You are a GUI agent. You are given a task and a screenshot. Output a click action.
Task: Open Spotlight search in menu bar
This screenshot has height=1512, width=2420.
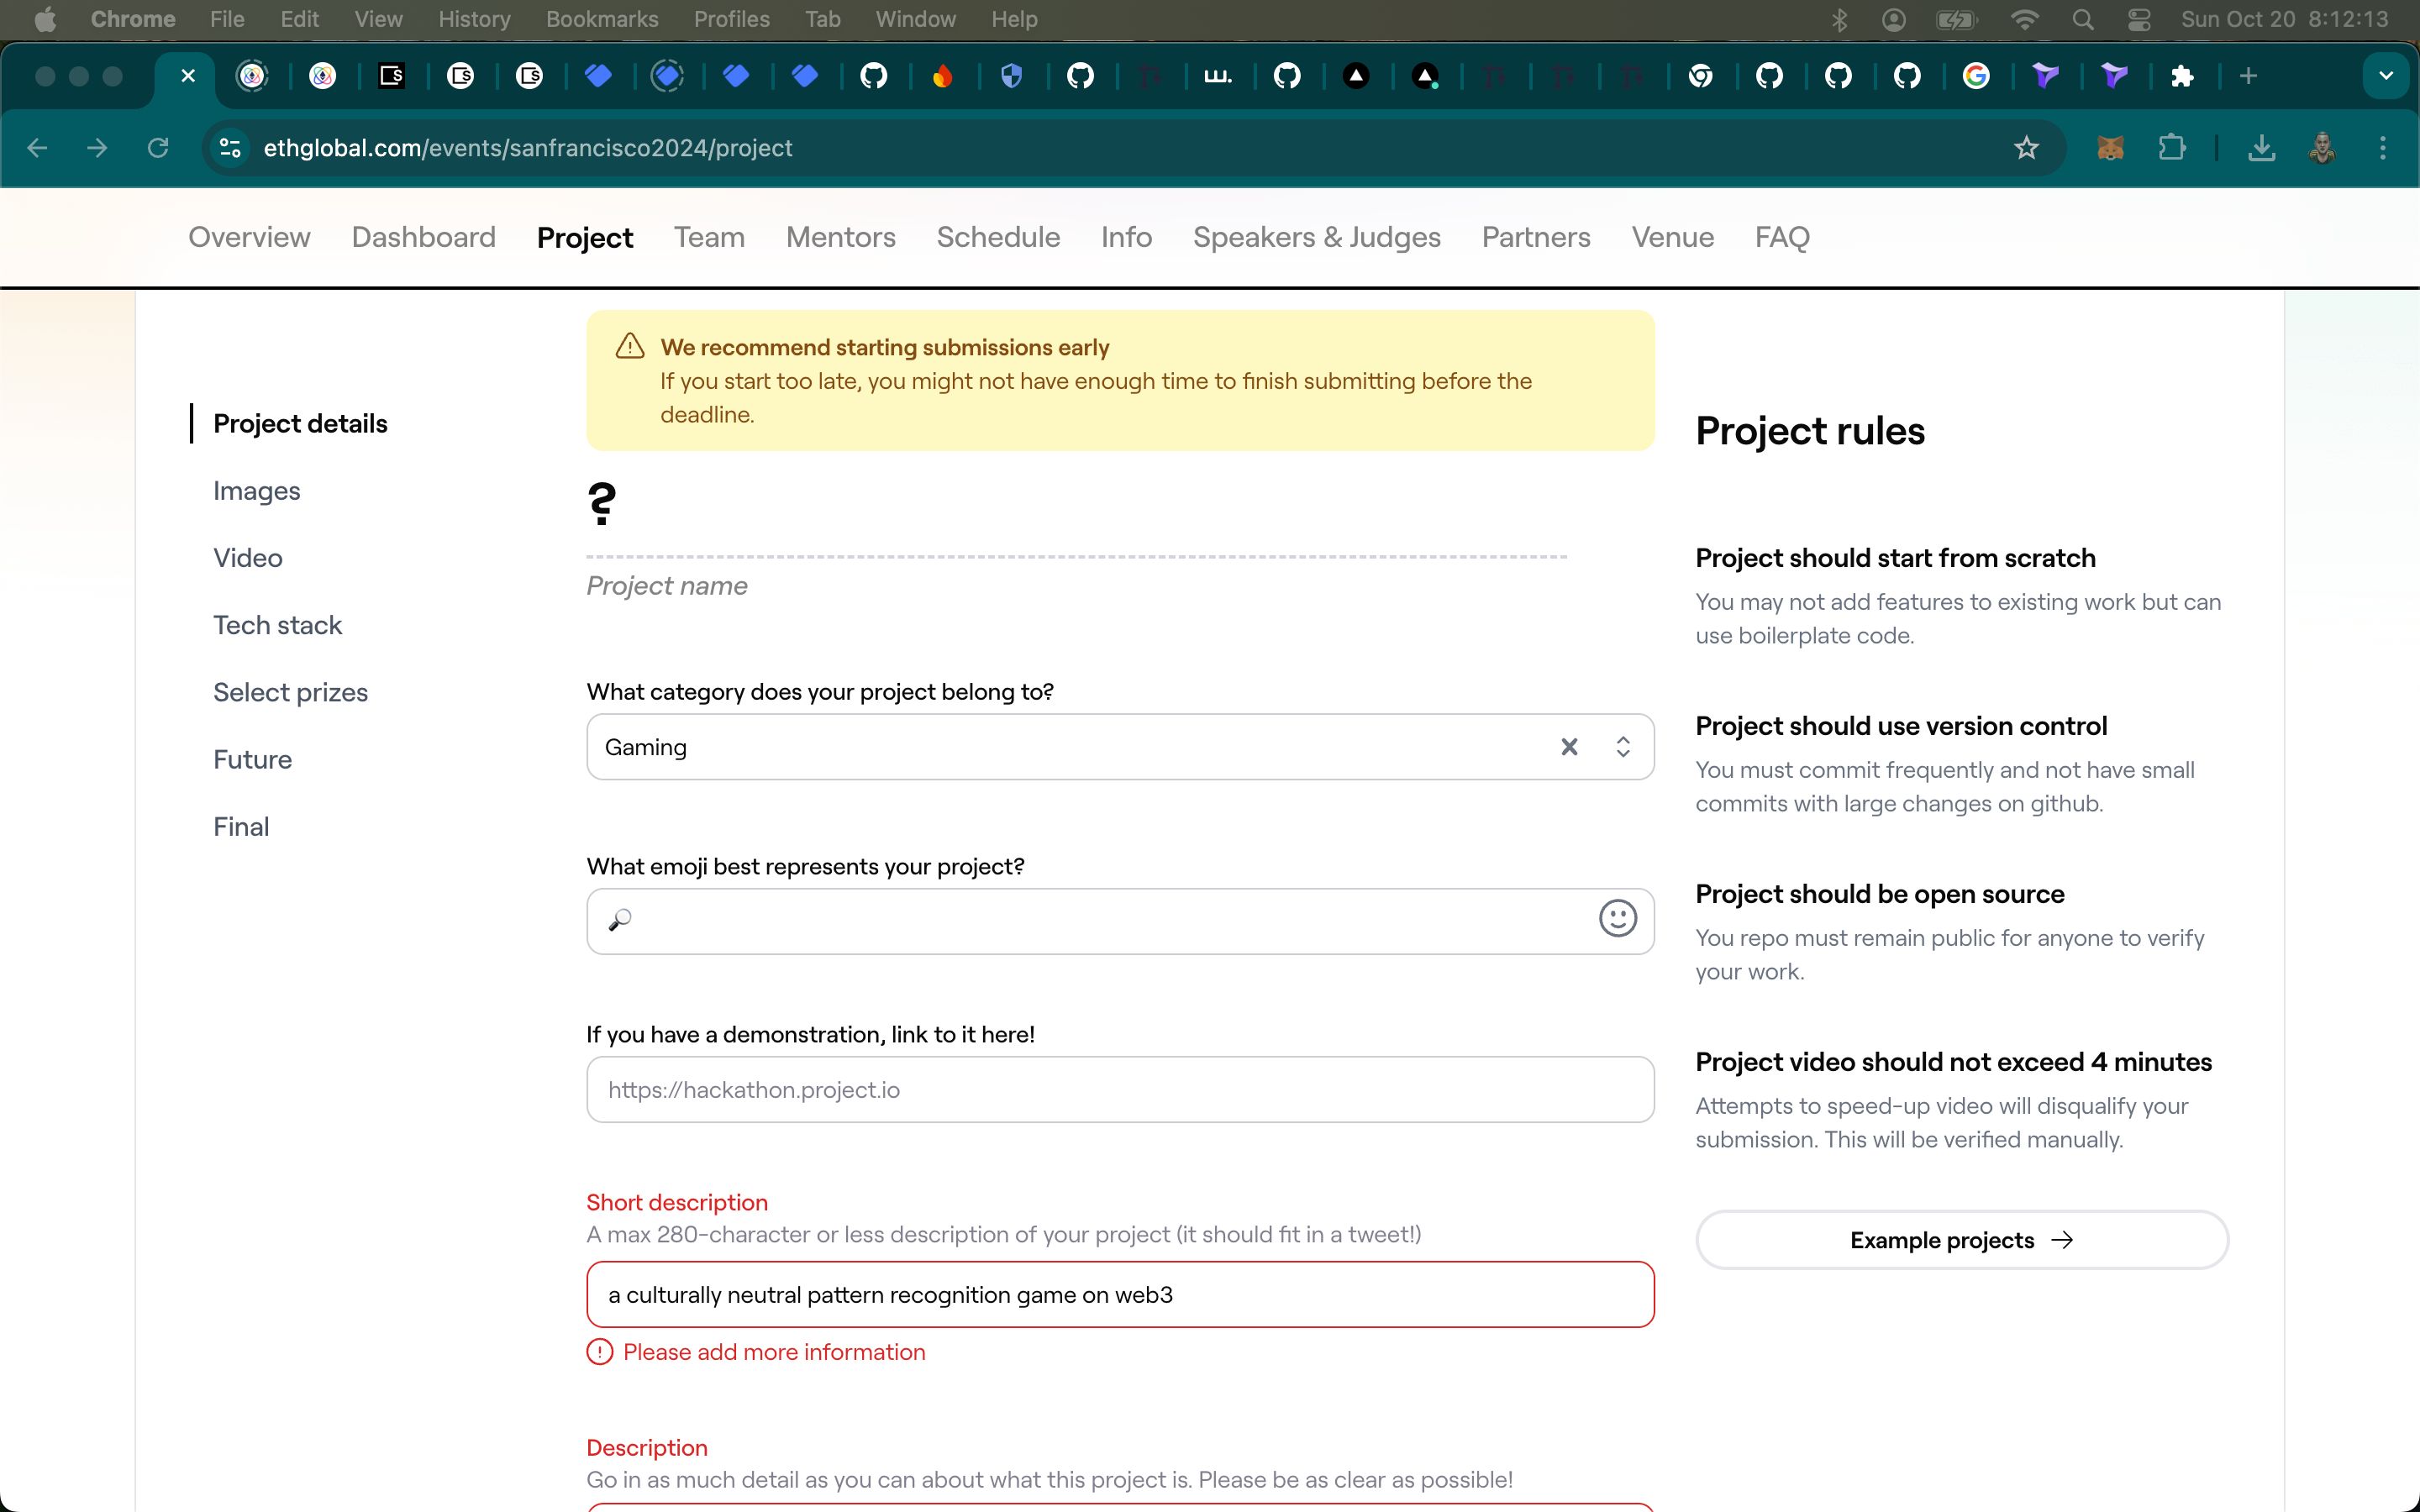click(2083, 19)
